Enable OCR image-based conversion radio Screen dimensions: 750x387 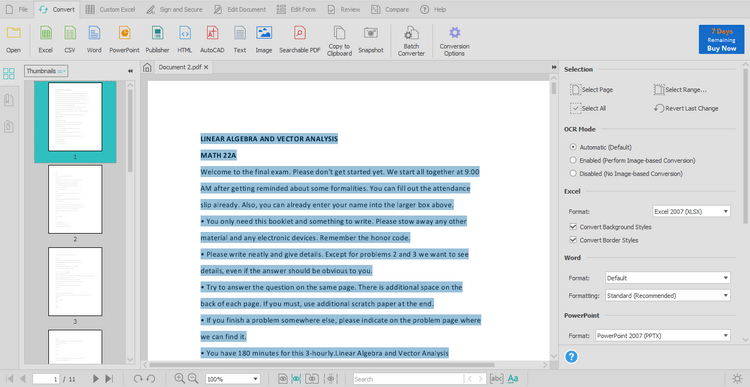point(573,160)
